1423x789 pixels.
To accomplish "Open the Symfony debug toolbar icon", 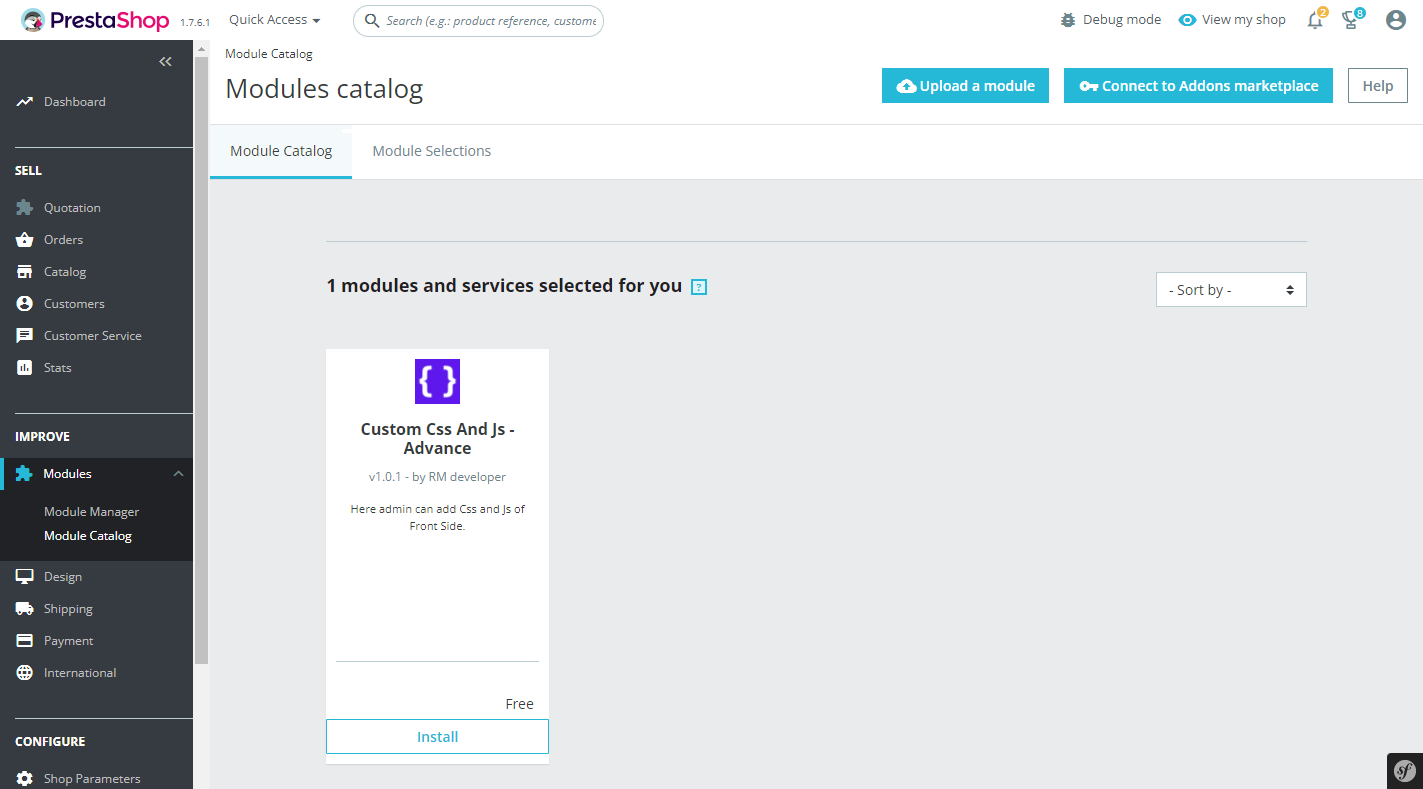I will point(1405,771).
